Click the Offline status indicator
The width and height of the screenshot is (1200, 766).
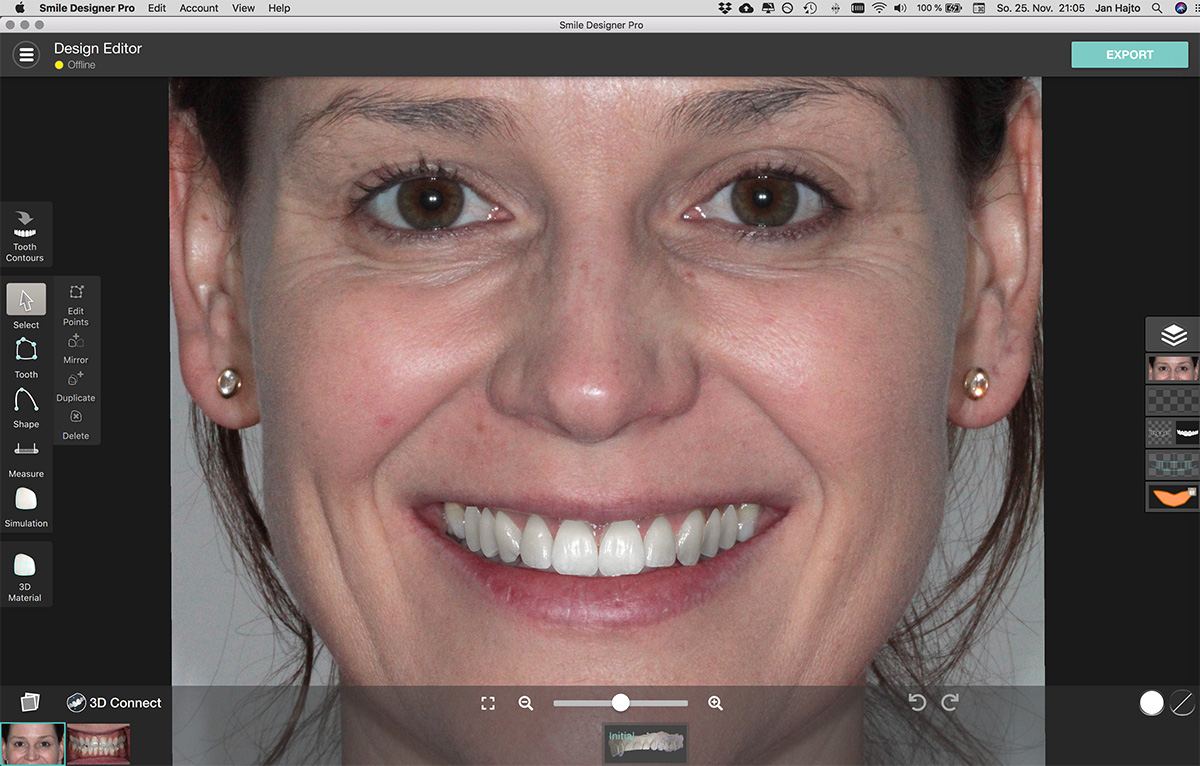click(75, 65)
